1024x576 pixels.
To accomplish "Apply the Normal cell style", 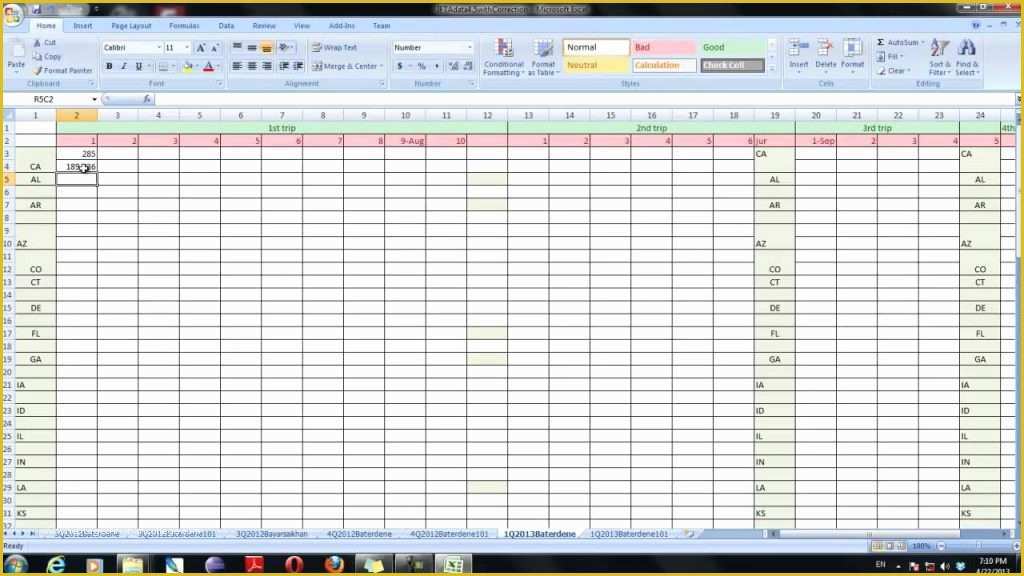I will pos(596,48).
